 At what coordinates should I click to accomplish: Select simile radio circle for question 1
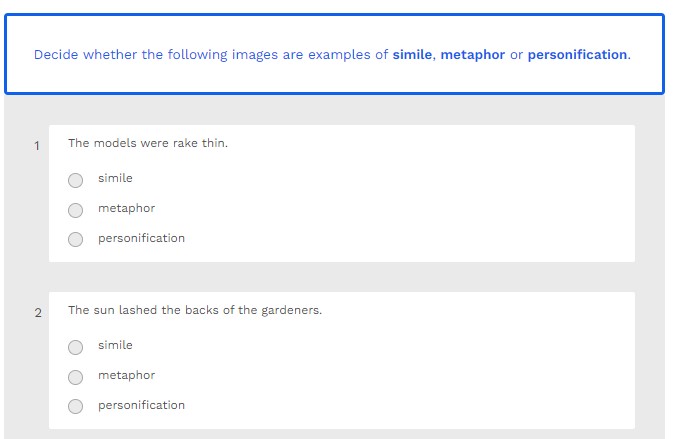click(x=76, y=180)
